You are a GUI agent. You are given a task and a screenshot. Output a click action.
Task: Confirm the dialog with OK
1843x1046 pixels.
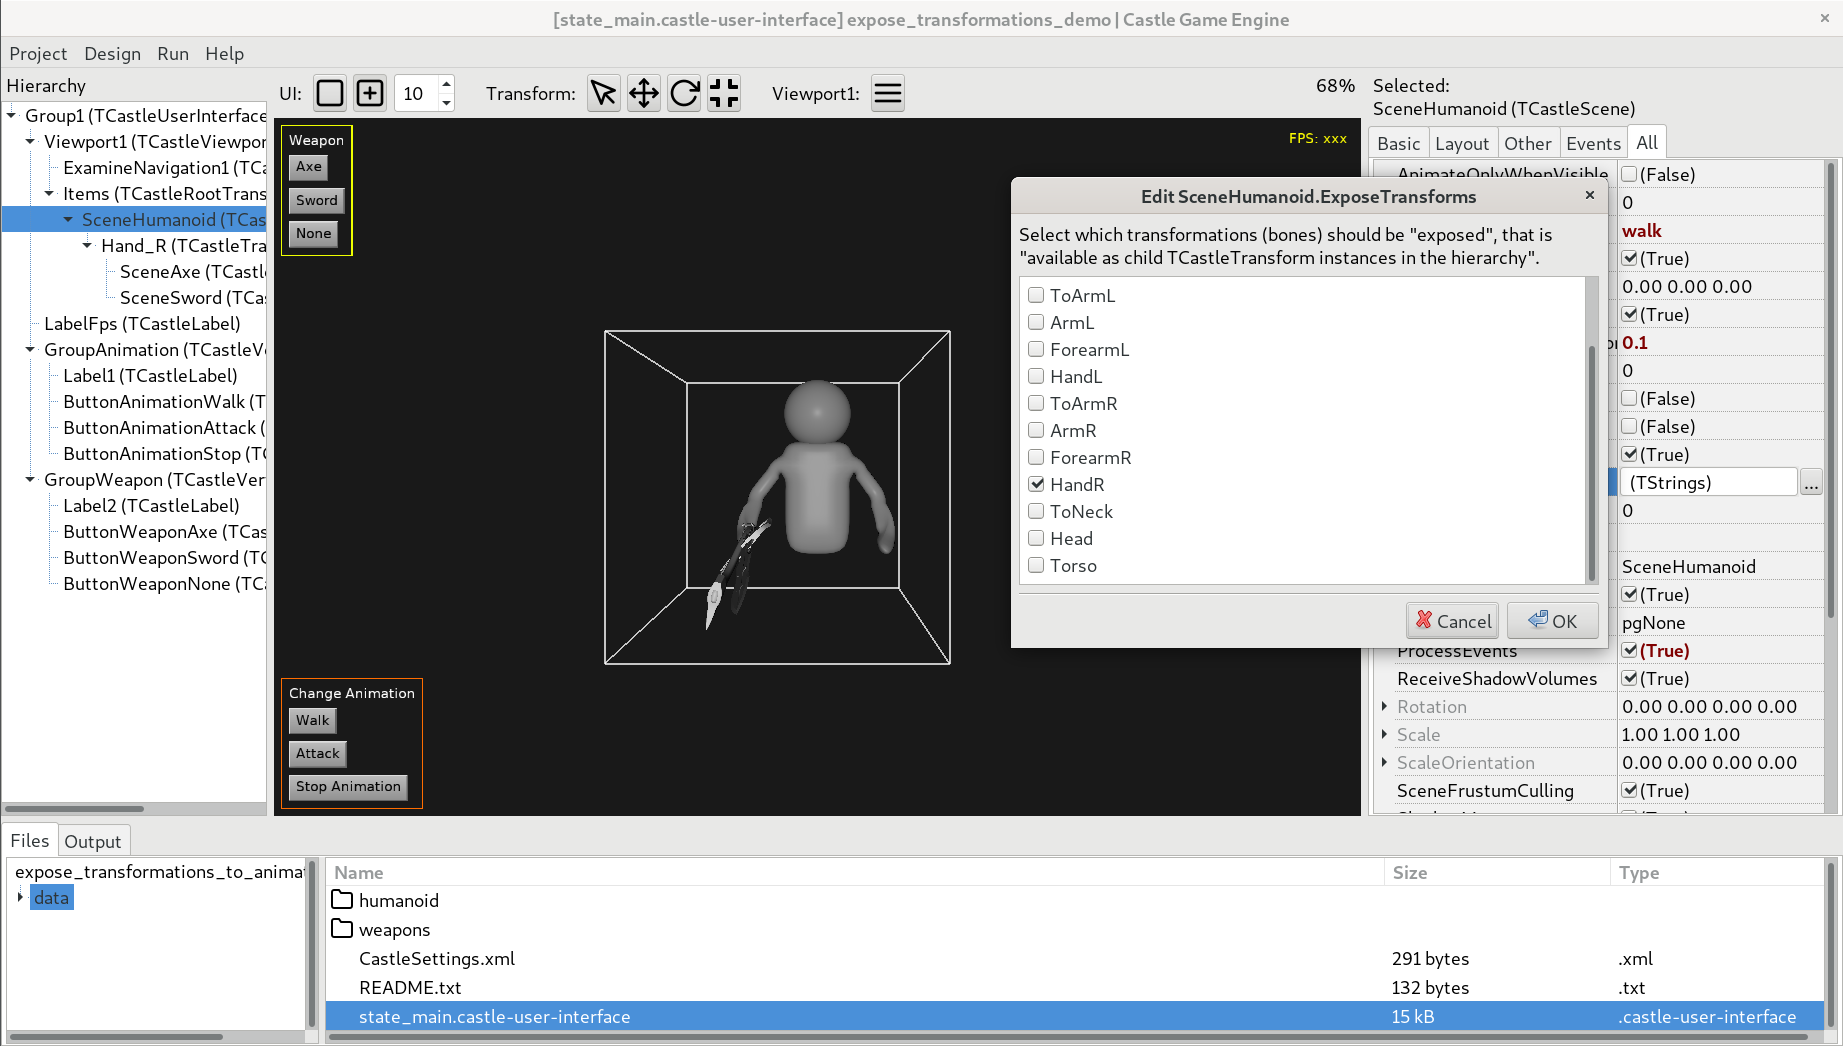pos(1553,621)
